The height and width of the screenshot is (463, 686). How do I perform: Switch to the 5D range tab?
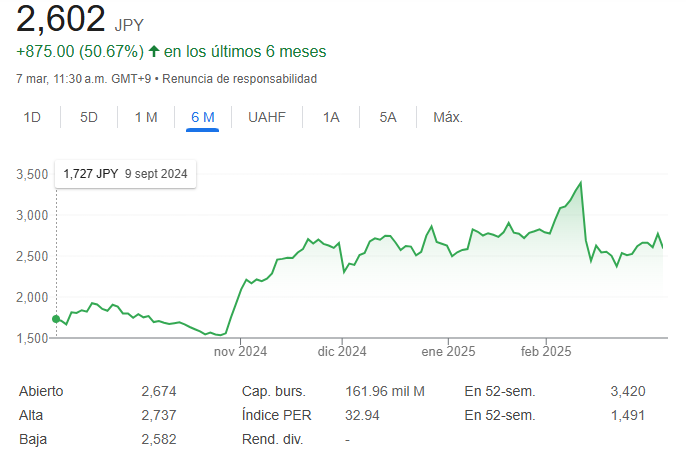[89, 117]
